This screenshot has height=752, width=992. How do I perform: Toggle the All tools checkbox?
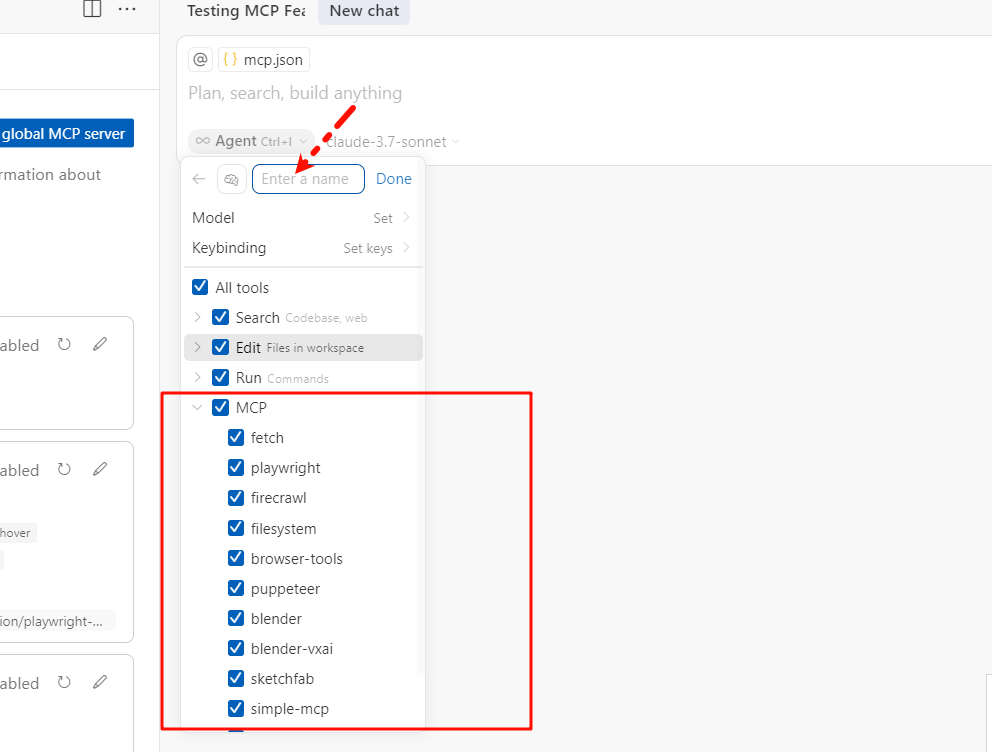click(200, 287)
